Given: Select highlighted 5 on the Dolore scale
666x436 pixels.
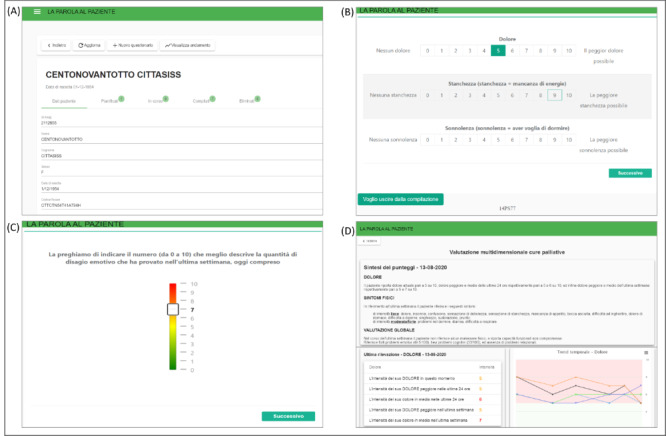Looking at the screenshot, I should [x=498, y=51].
